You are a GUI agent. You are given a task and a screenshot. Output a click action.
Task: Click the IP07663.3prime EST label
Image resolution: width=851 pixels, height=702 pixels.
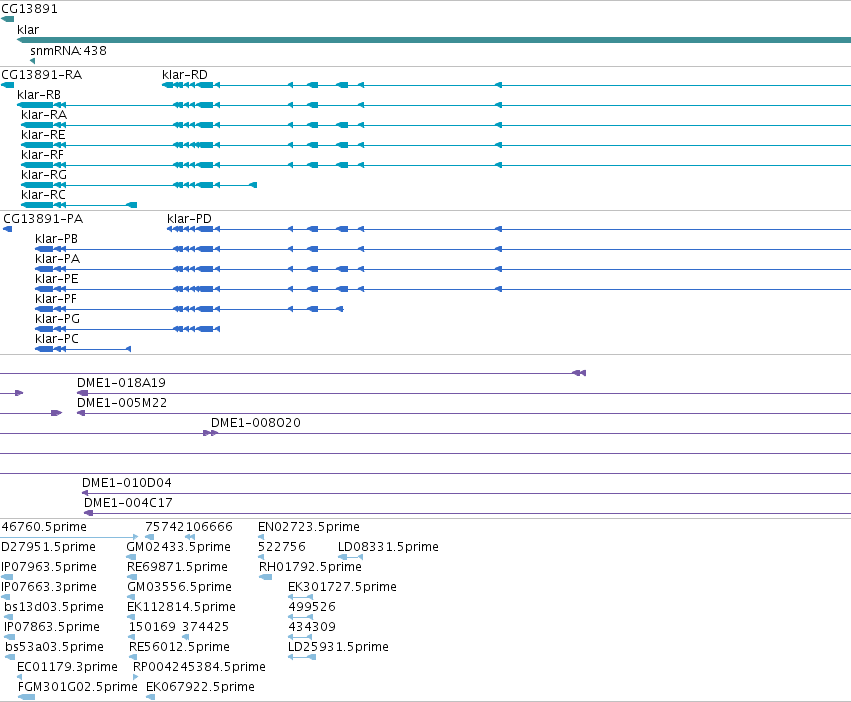[49, 587]
